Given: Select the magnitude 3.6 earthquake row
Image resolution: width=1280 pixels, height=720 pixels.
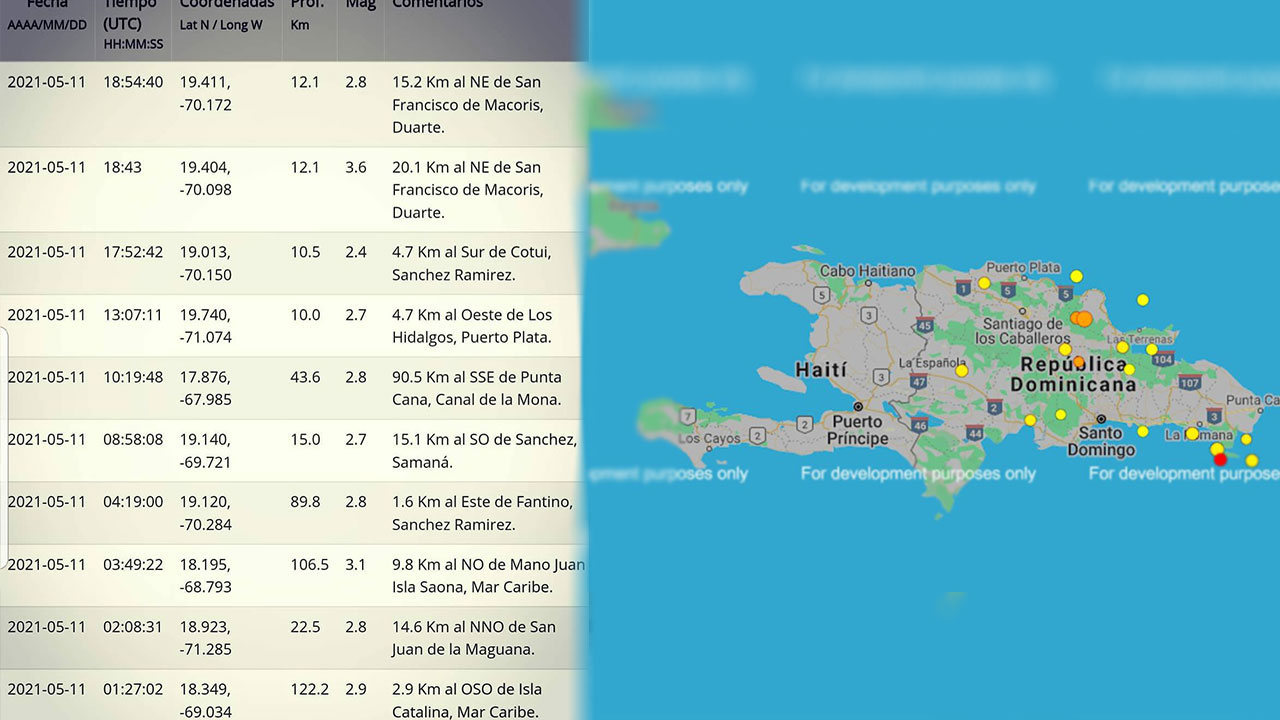Looking at the screenshot, I should pos(290,190).
